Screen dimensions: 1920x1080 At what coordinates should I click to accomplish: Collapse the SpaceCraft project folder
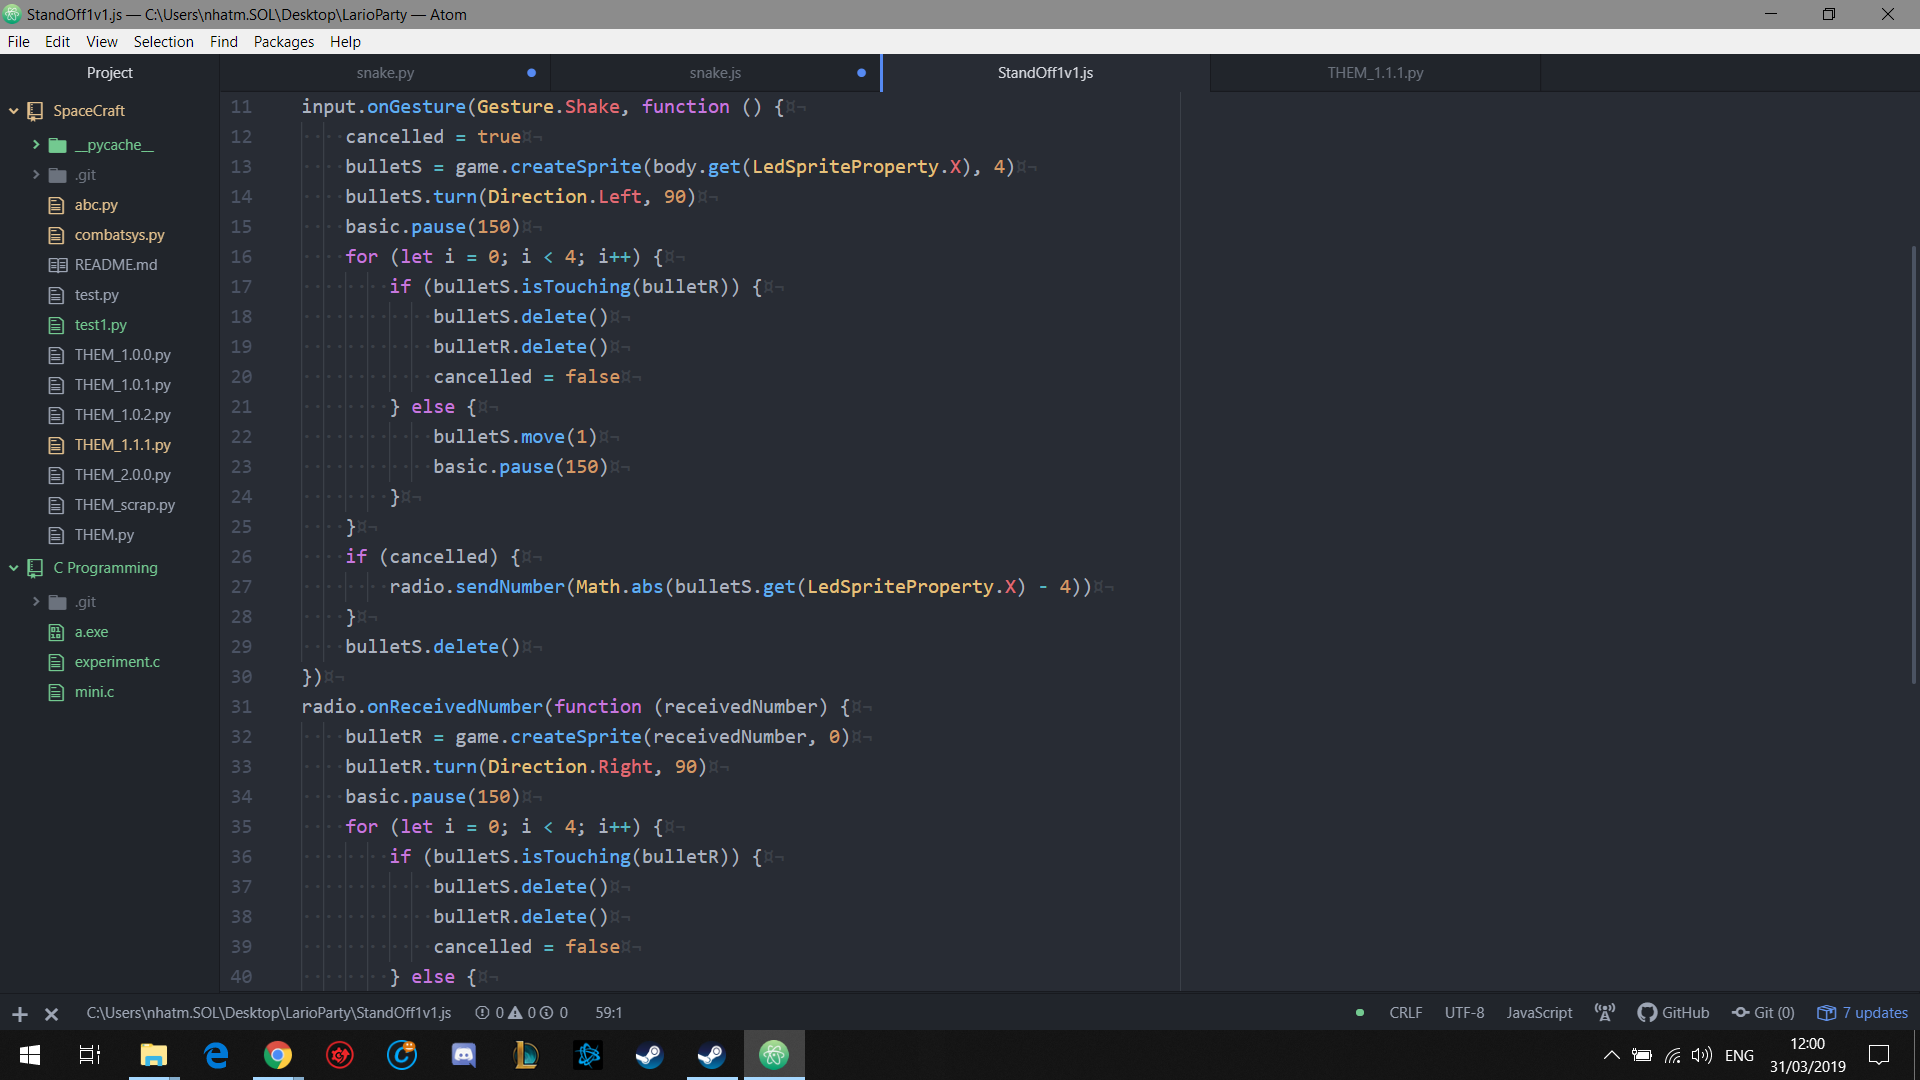pos(14,111)
